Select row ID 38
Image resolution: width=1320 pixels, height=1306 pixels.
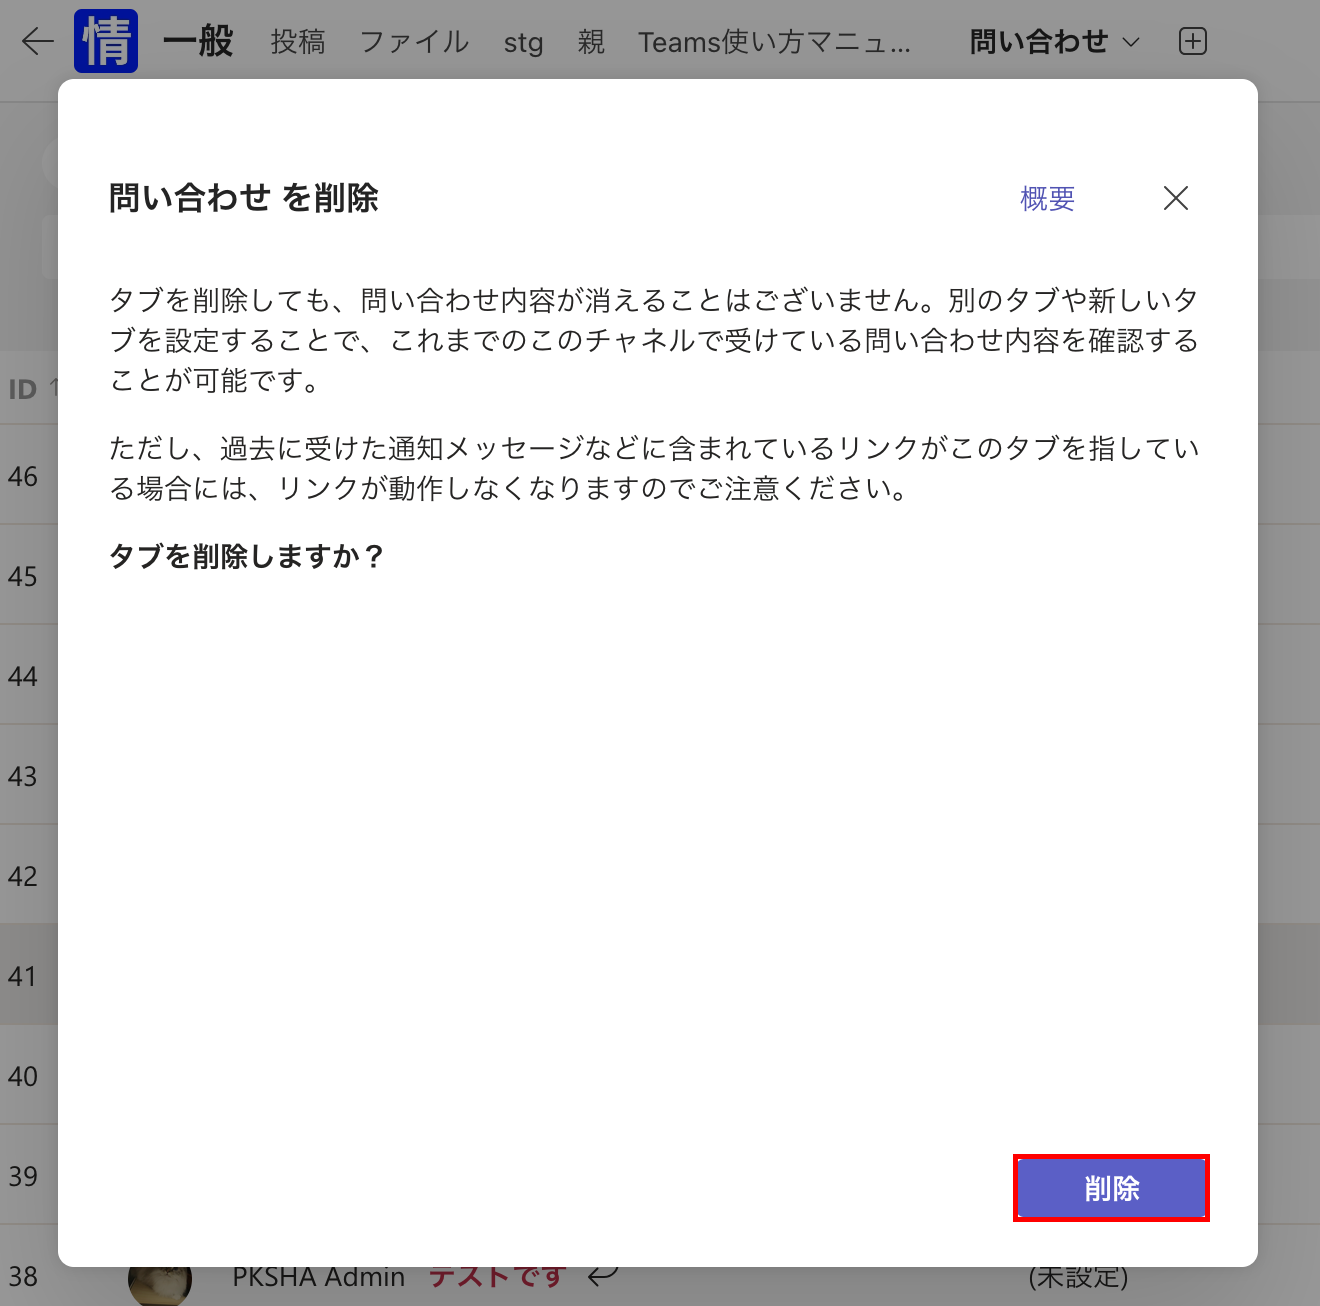pos(23,1276)
